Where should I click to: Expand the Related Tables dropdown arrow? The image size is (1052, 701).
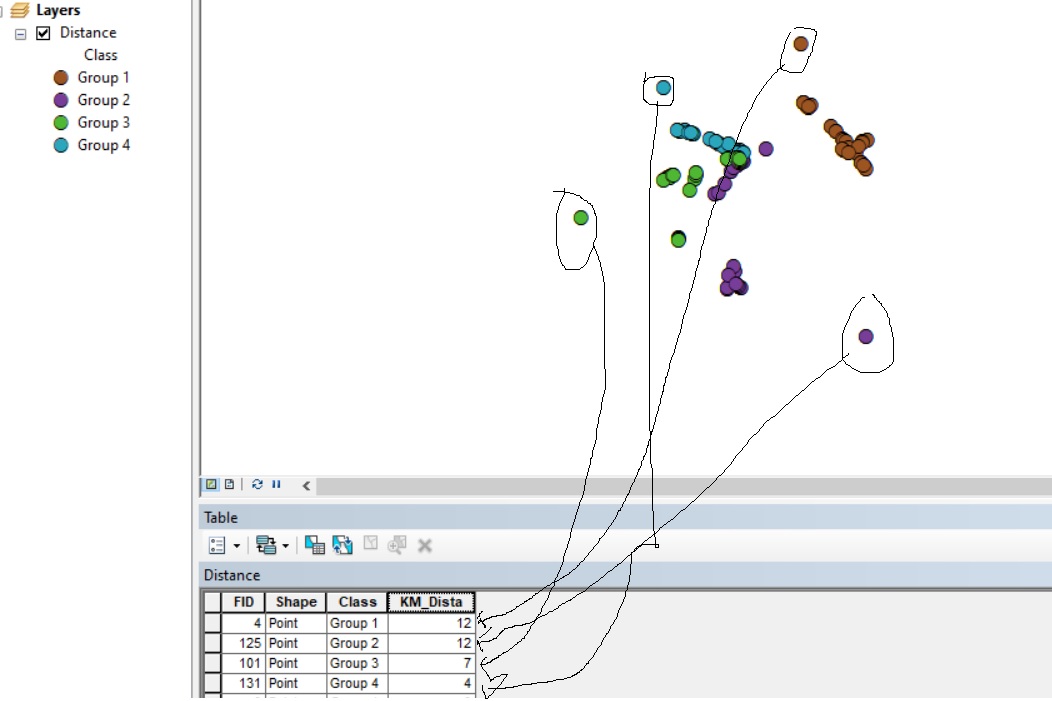[x=286, y=546]
